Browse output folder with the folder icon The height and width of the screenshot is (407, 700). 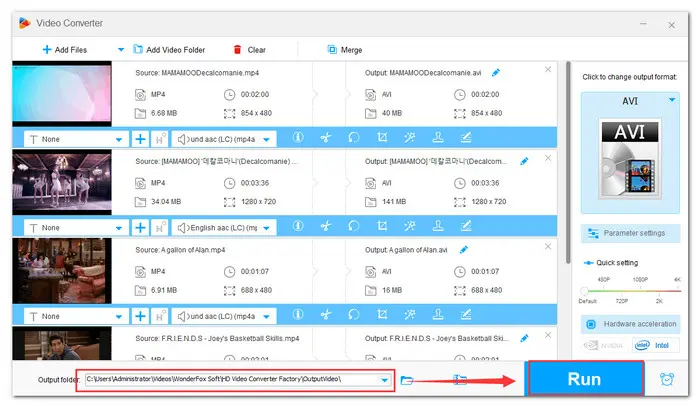coord(407,380)
